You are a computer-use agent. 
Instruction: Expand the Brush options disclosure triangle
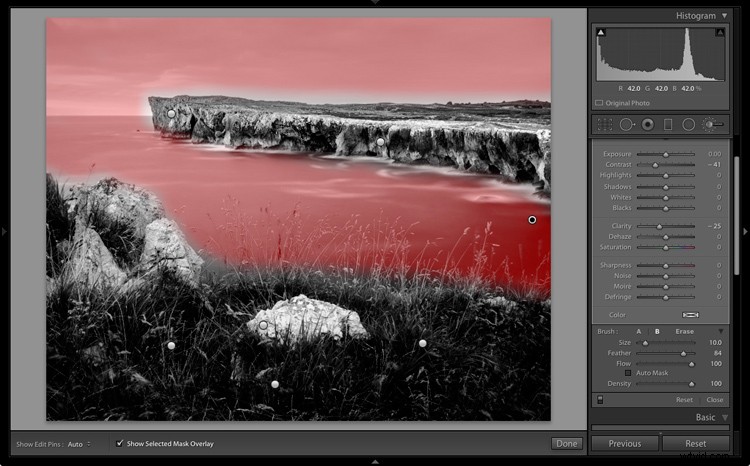(x=720, y=331)
